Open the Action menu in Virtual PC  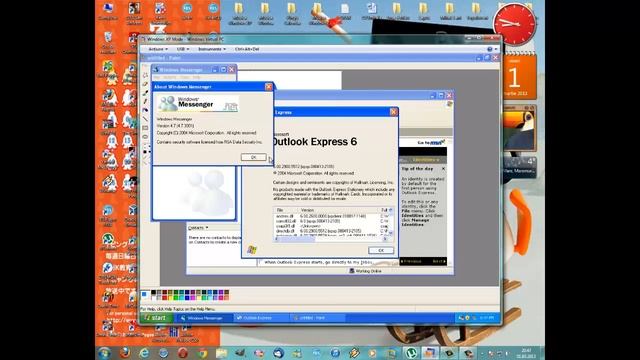coord(158,49)
